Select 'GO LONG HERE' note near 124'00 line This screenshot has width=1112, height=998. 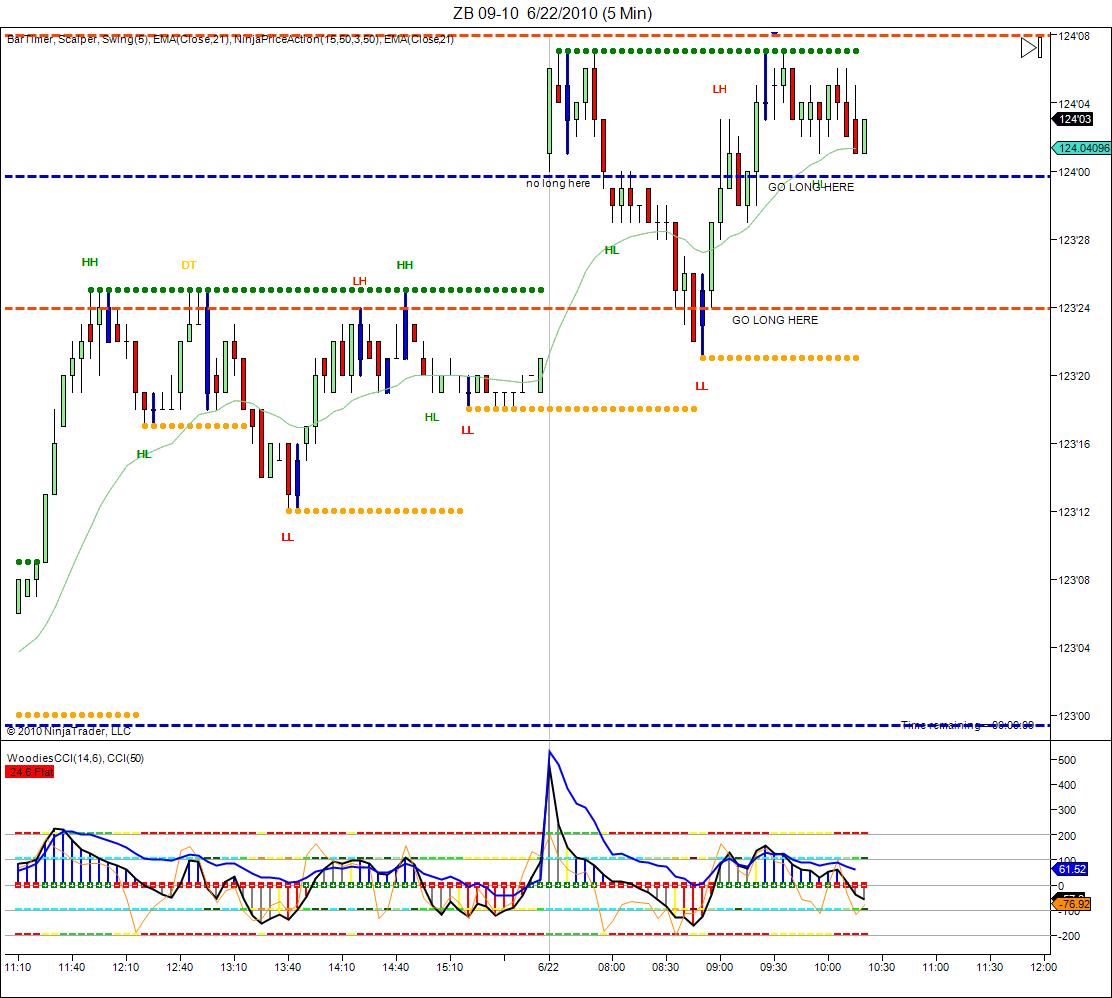click(x=811, y=187)
